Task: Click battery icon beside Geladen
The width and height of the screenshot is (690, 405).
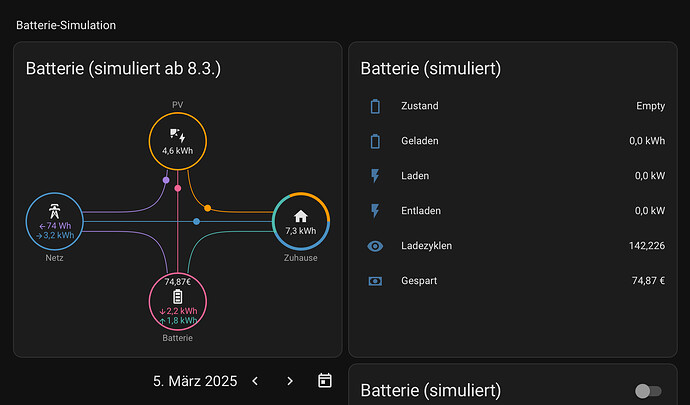Action: pos(375,141)
